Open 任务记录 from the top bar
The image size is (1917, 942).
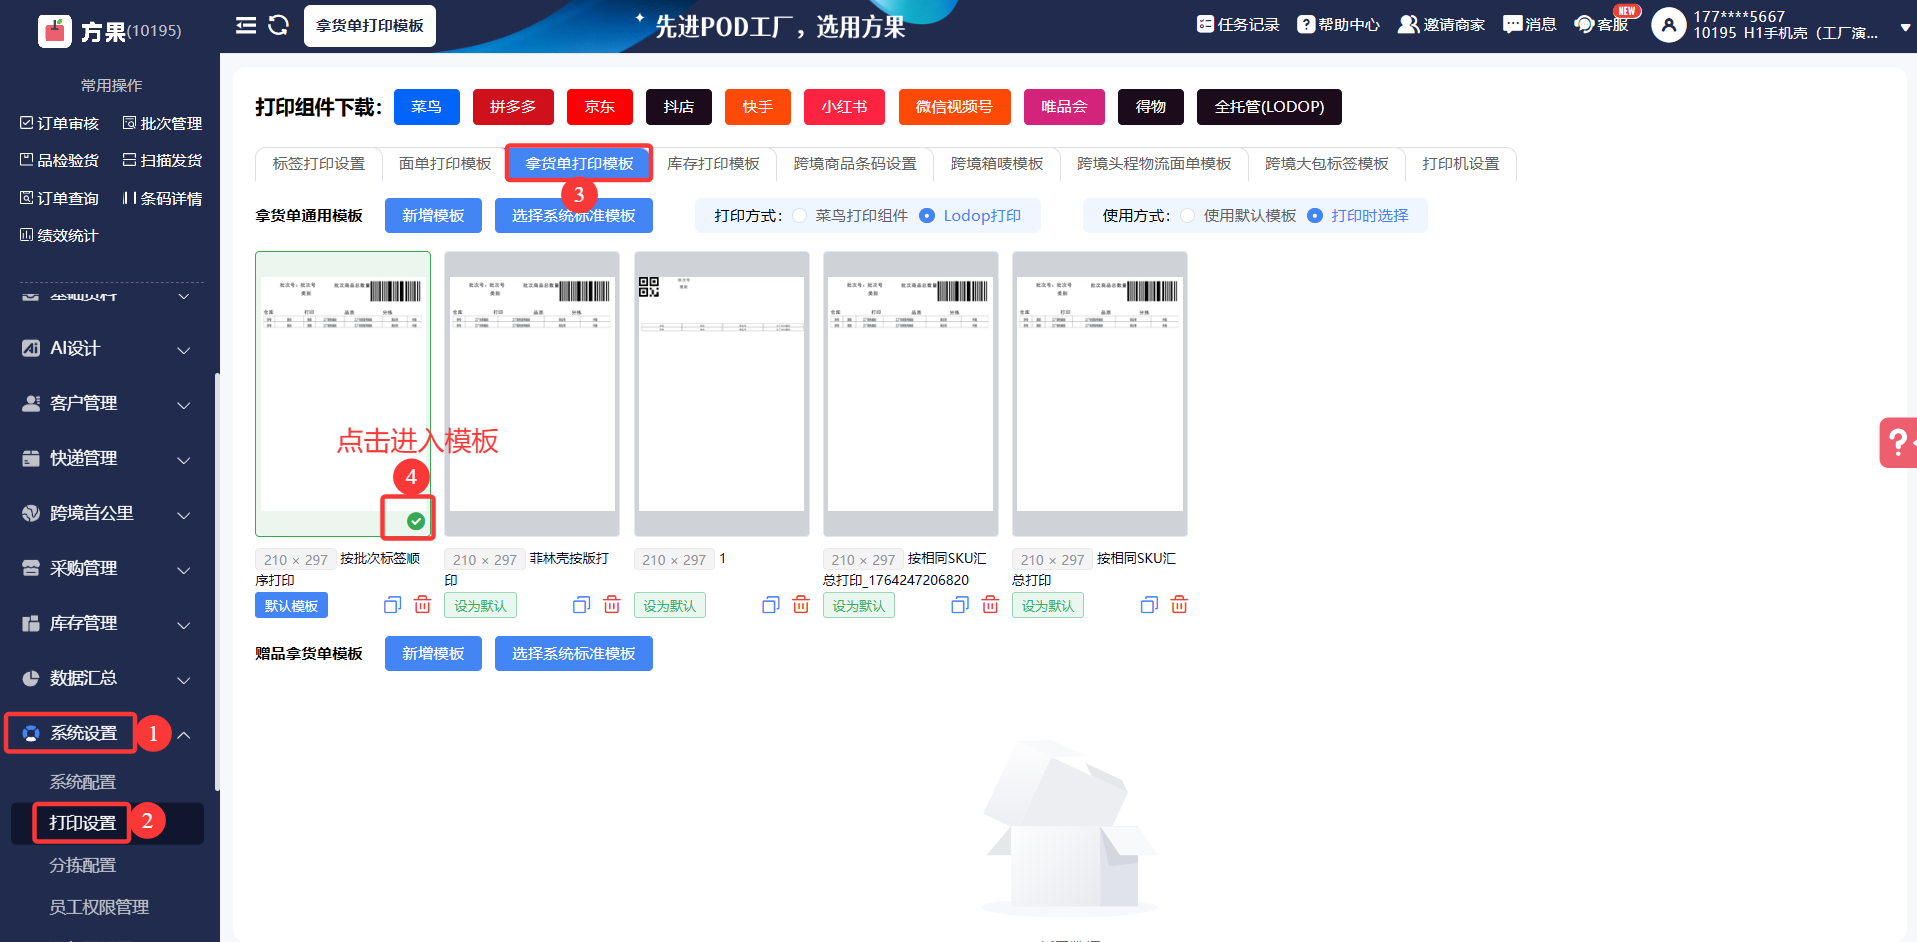tap(1238, 25)
